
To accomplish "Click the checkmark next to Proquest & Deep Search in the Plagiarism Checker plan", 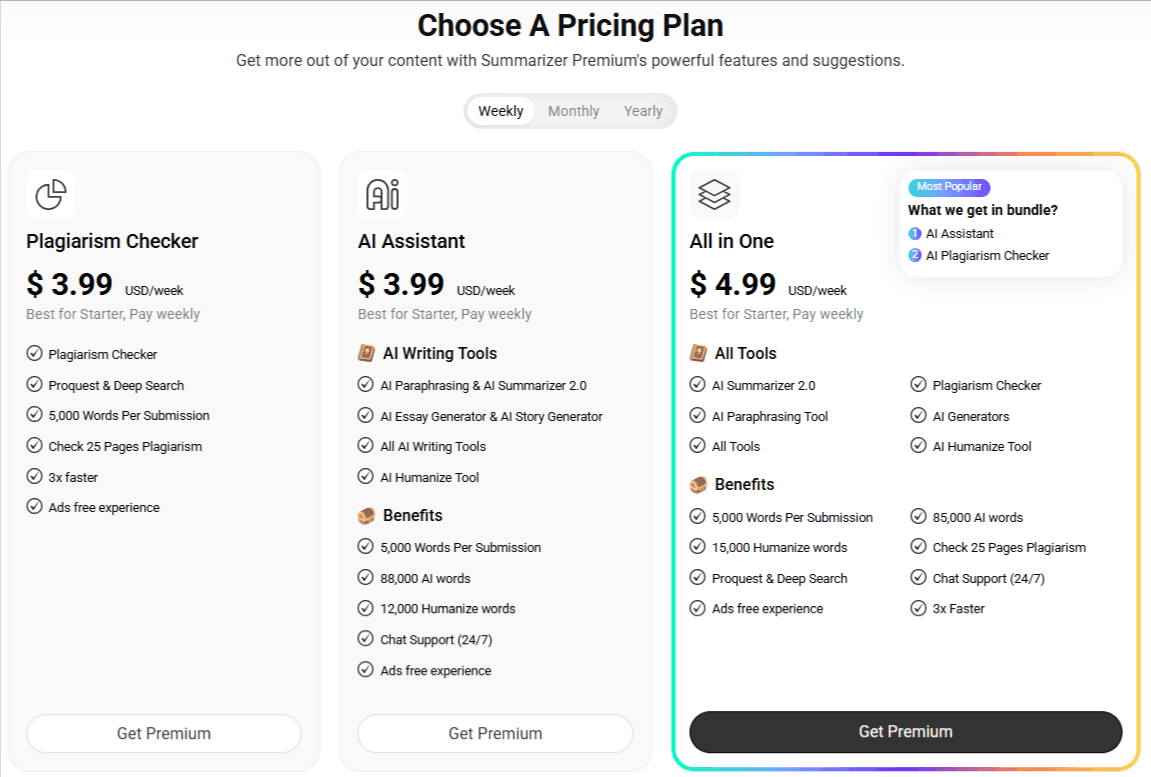I will [35, 384].
